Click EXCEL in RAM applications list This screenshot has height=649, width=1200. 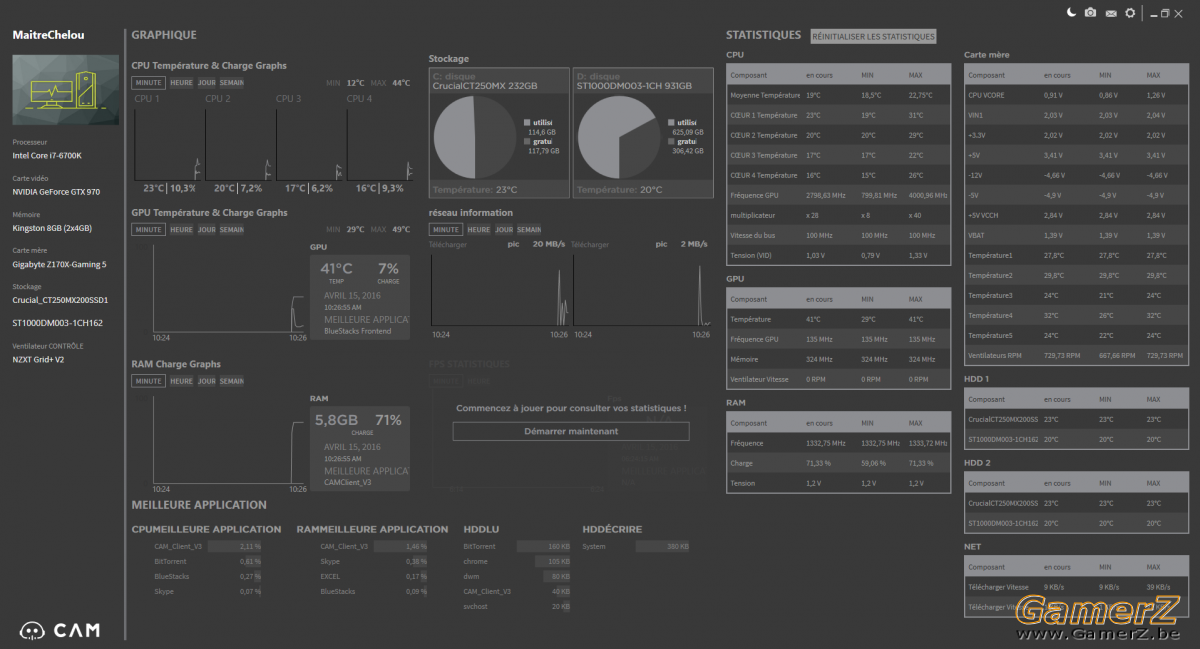pos(330,576)
